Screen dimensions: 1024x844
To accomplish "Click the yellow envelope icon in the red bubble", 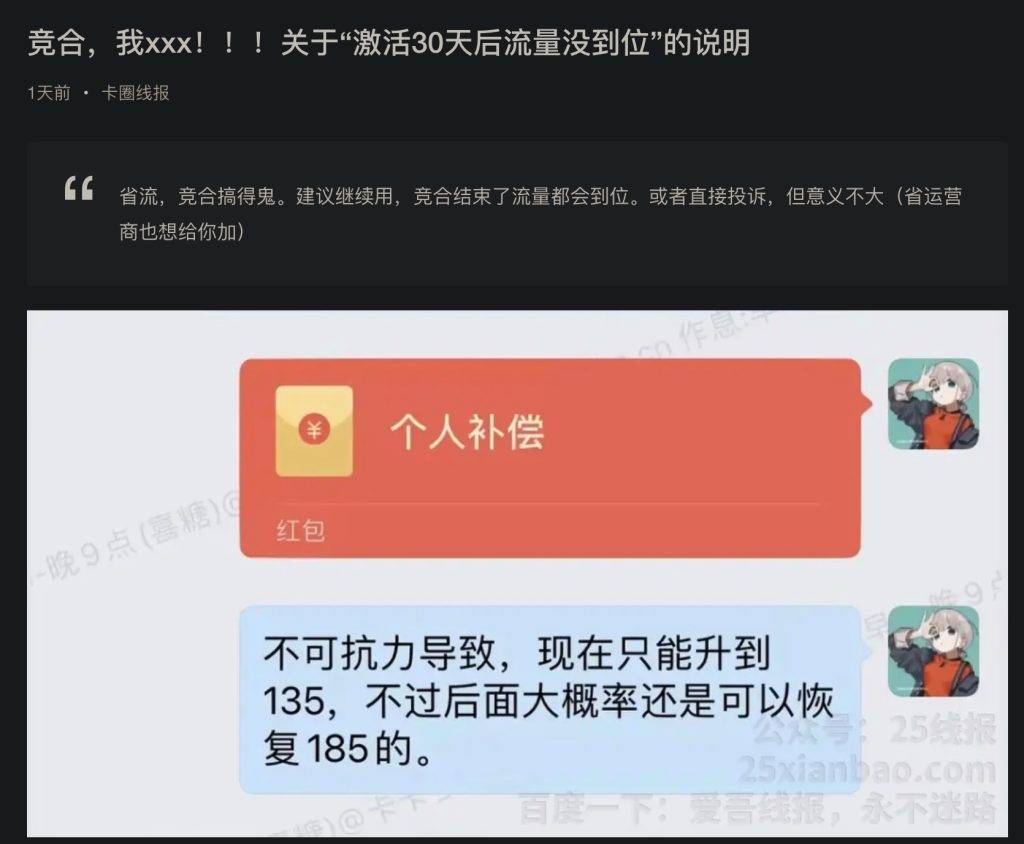I will coord(314,430).
